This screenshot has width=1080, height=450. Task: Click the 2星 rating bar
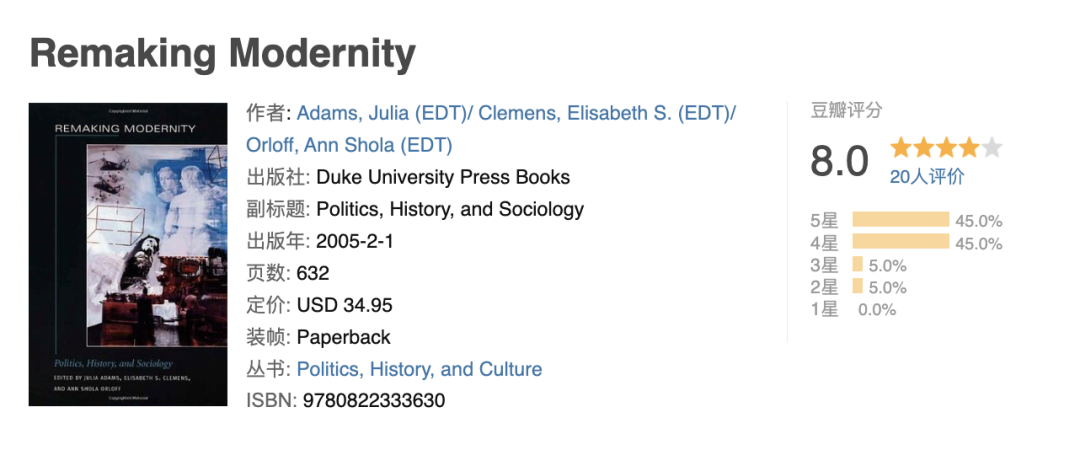tap(858, 286)
